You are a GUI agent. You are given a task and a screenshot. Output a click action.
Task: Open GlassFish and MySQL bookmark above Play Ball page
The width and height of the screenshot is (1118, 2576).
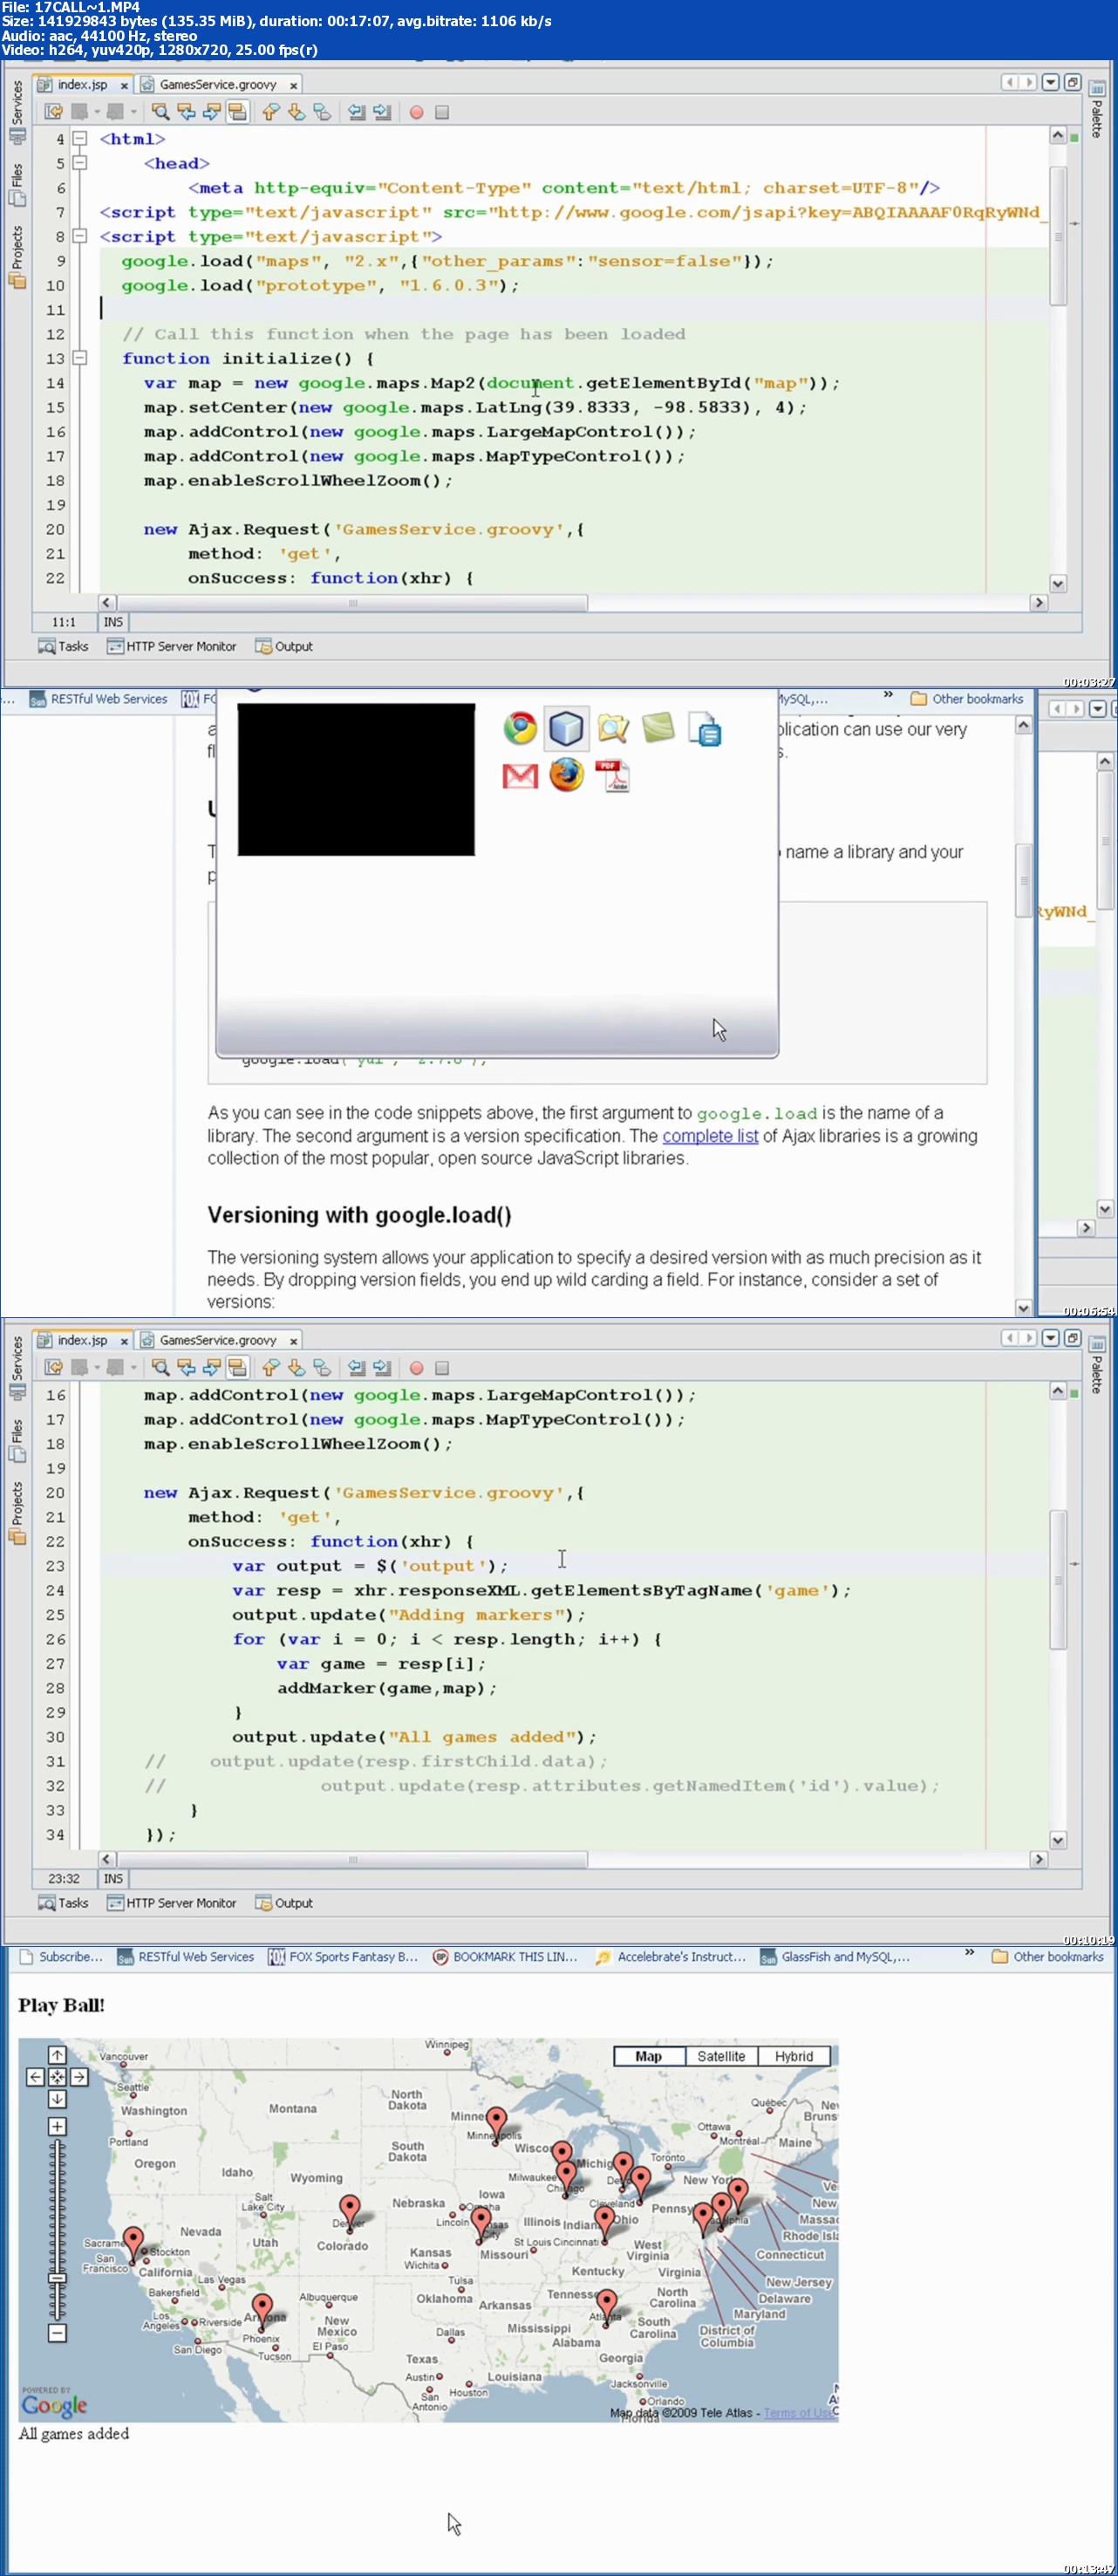point(835,1957)
